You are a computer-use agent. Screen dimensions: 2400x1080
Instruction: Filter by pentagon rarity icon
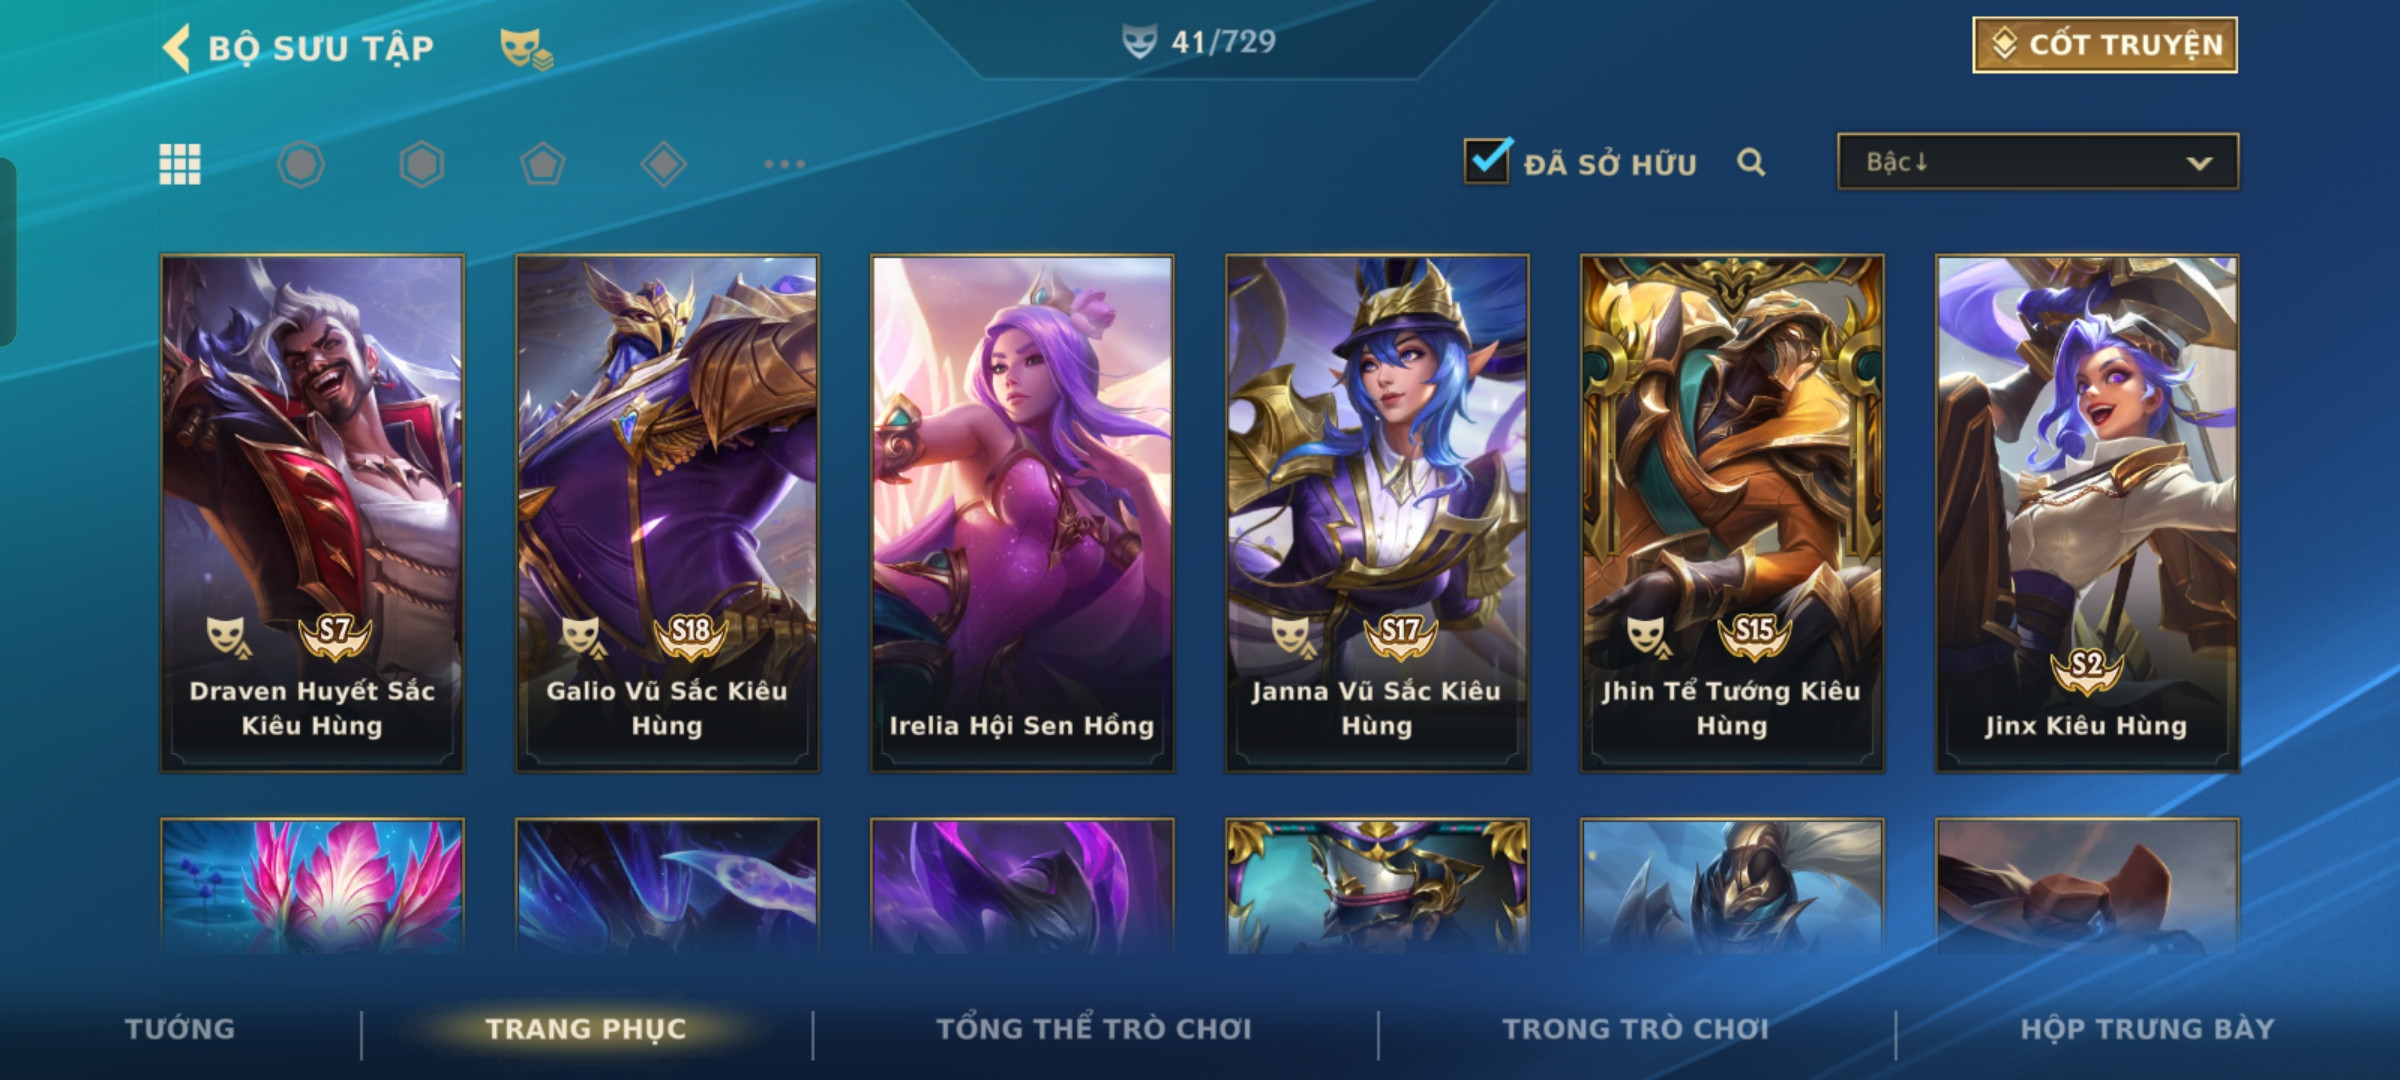click(543, 164)
